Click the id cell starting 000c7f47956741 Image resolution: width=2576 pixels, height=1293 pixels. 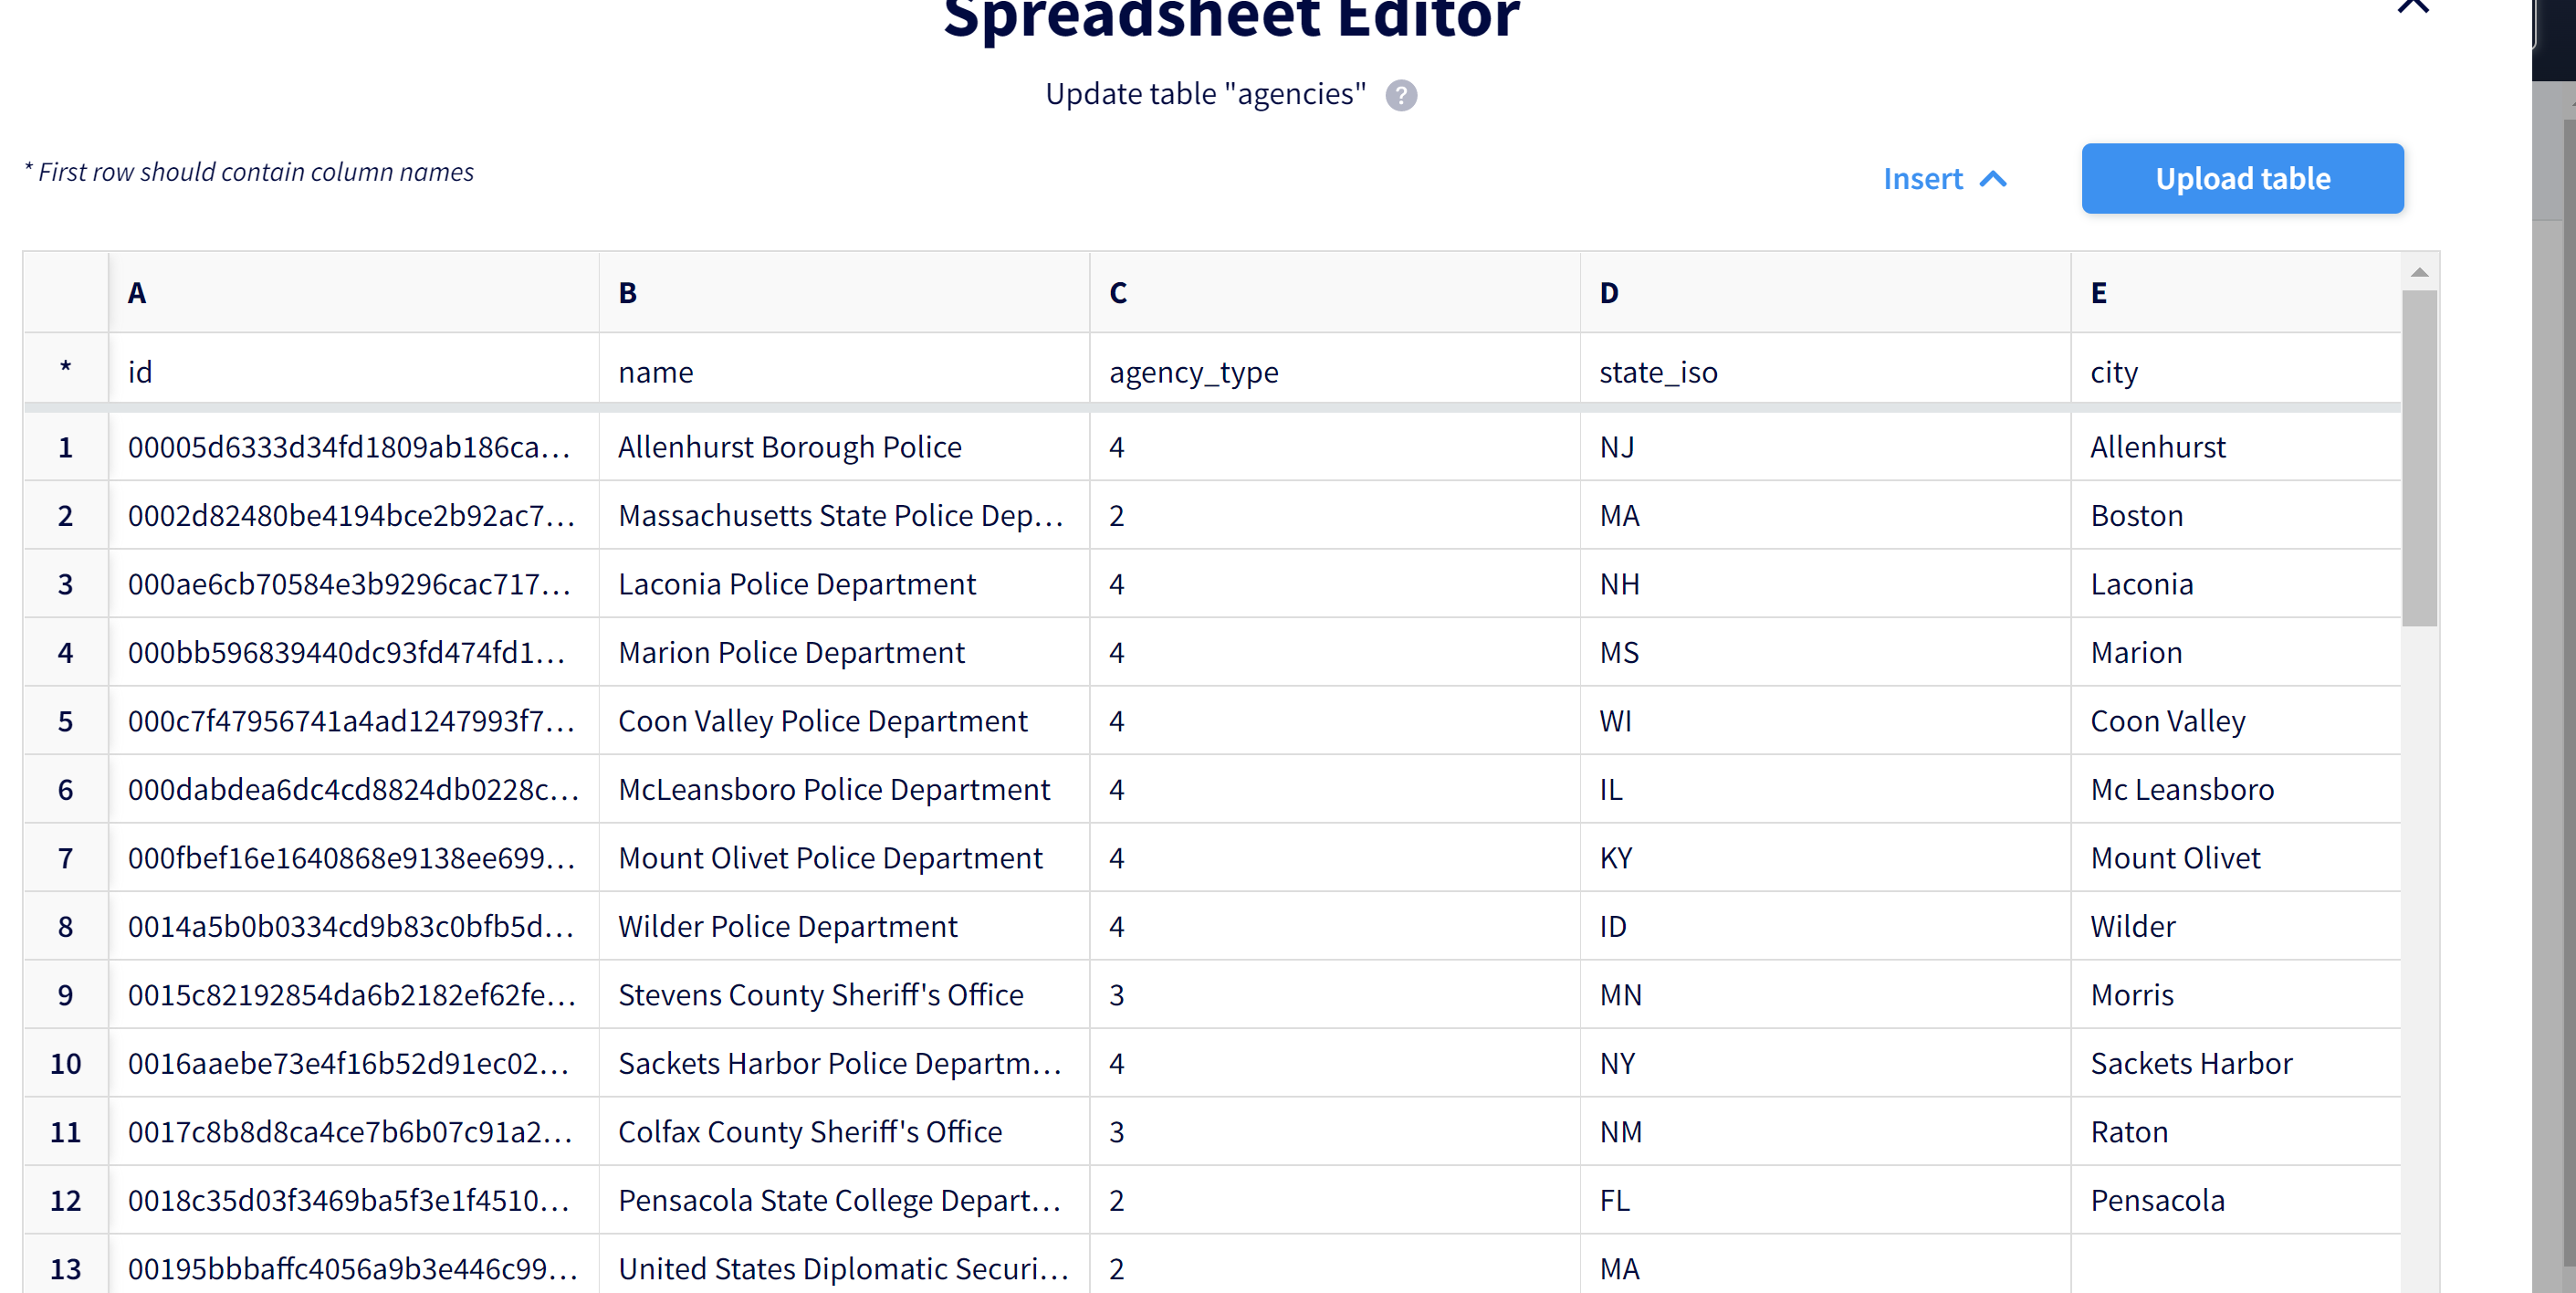(354, 721)
